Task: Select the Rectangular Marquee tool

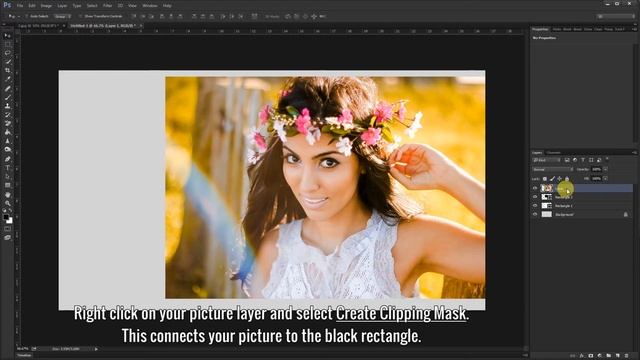Action: [7, 44]
